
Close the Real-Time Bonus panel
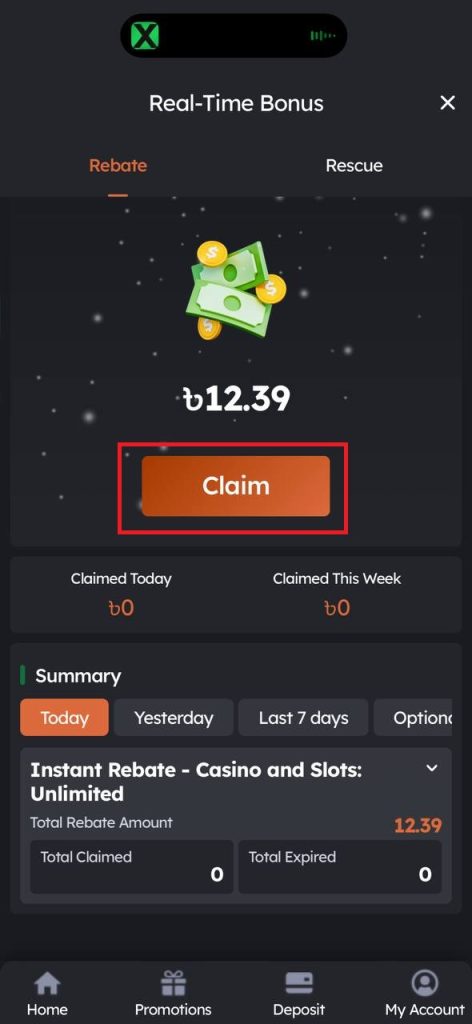pyautogui.click(x=447, y=103)
